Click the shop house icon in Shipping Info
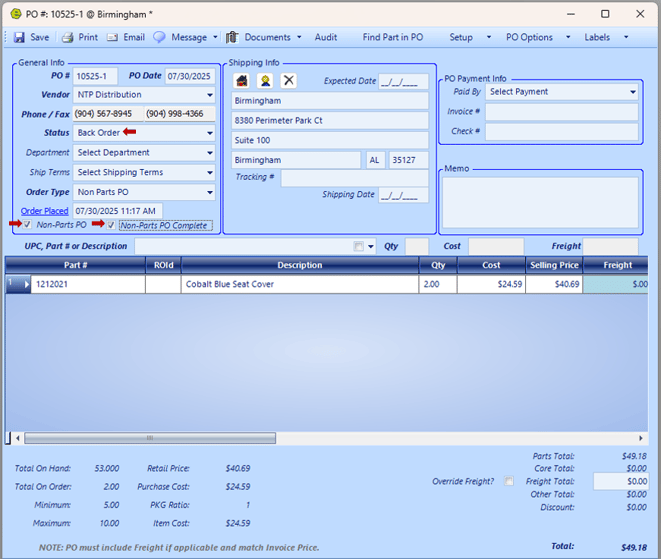 tap(242, 80)
